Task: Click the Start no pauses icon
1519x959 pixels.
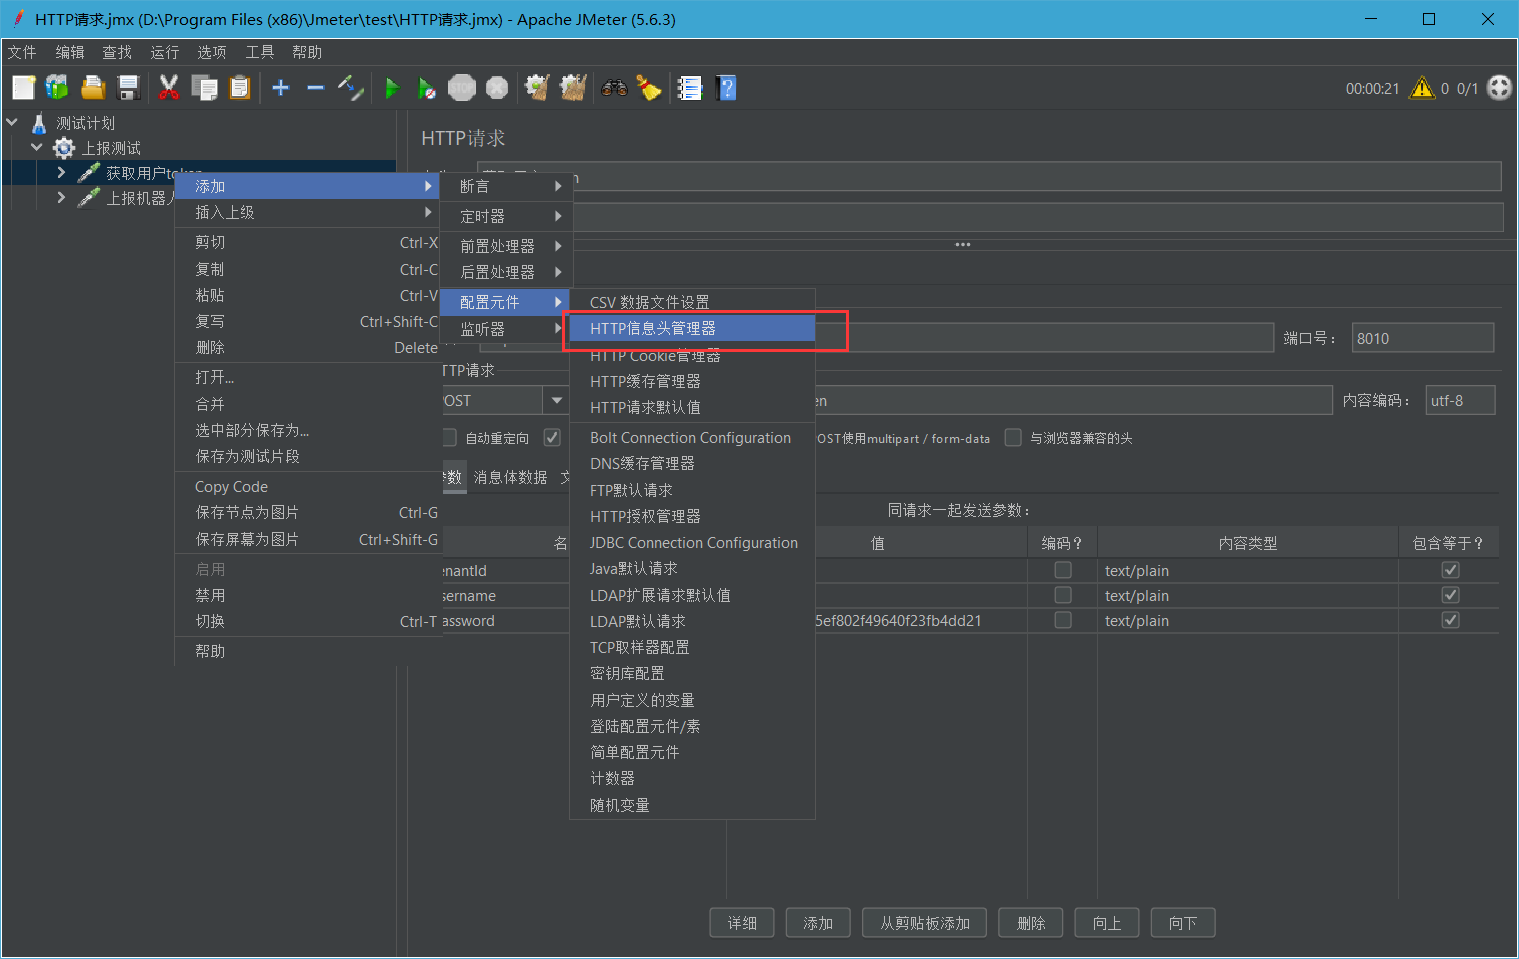Action: 426,88
